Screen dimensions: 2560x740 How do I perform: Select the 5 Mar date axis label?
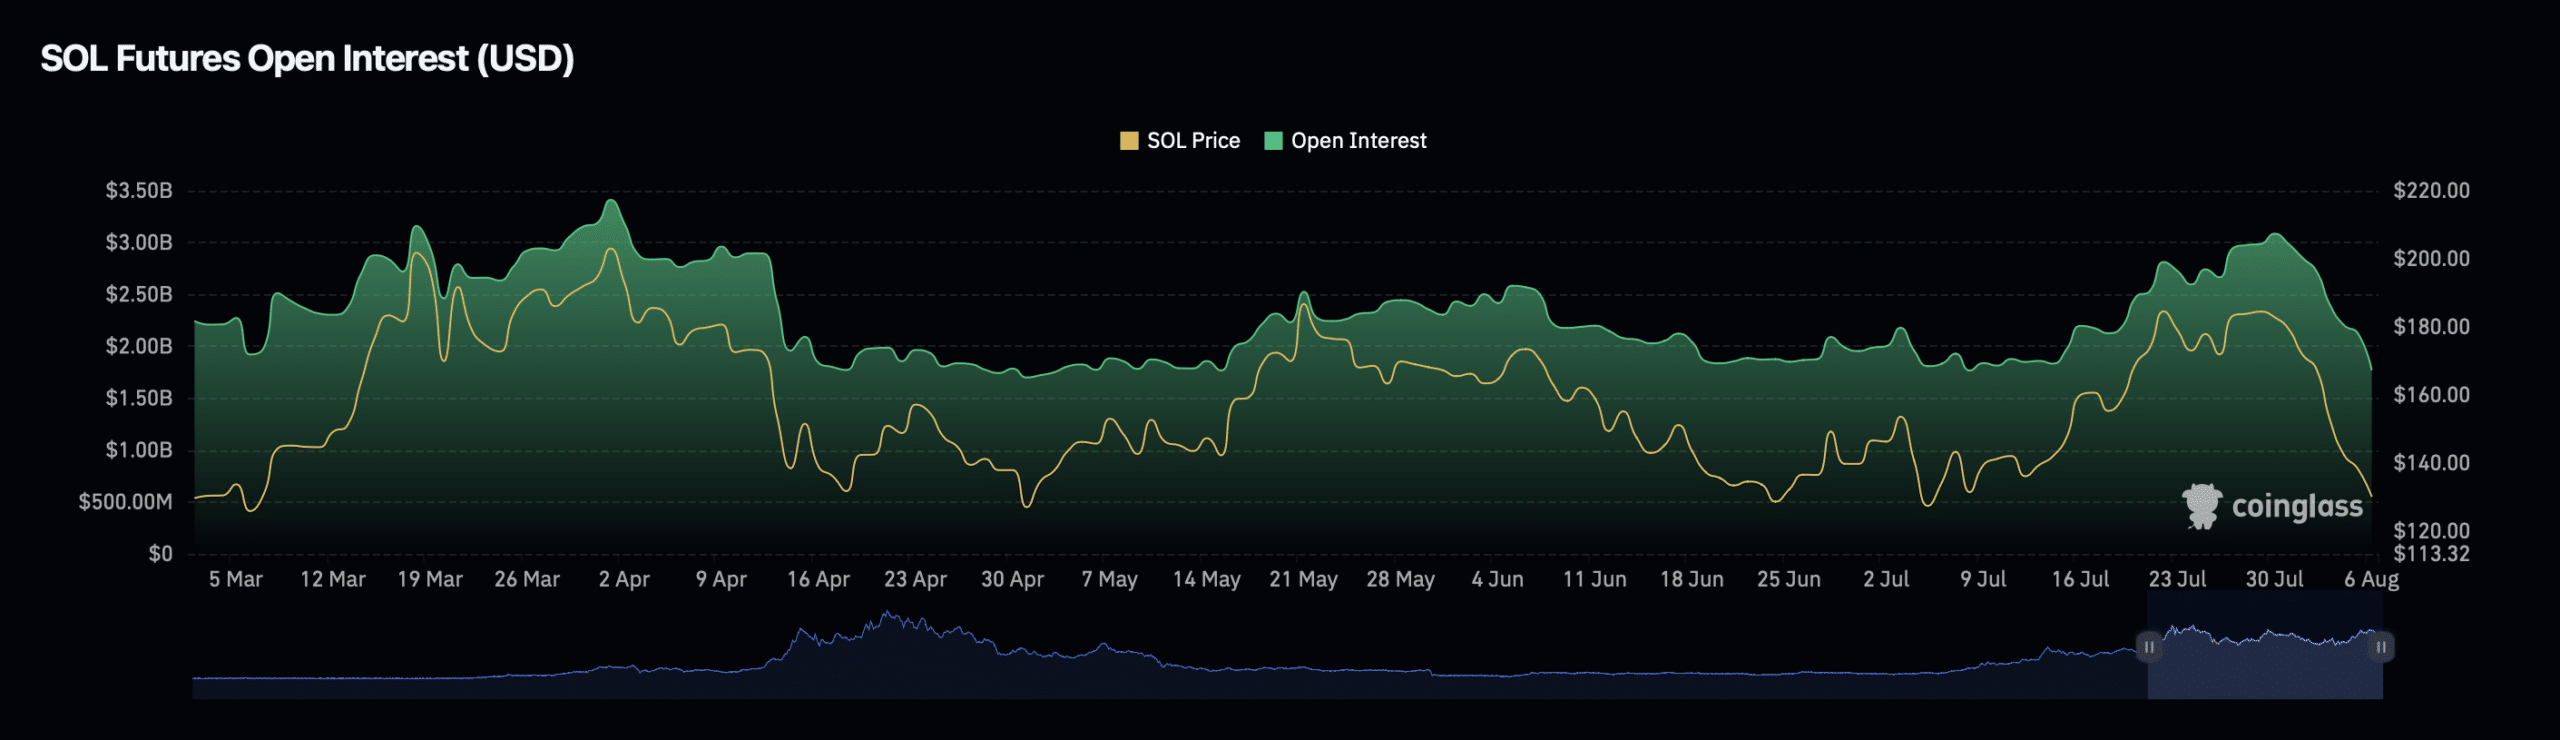click(236, 579)
